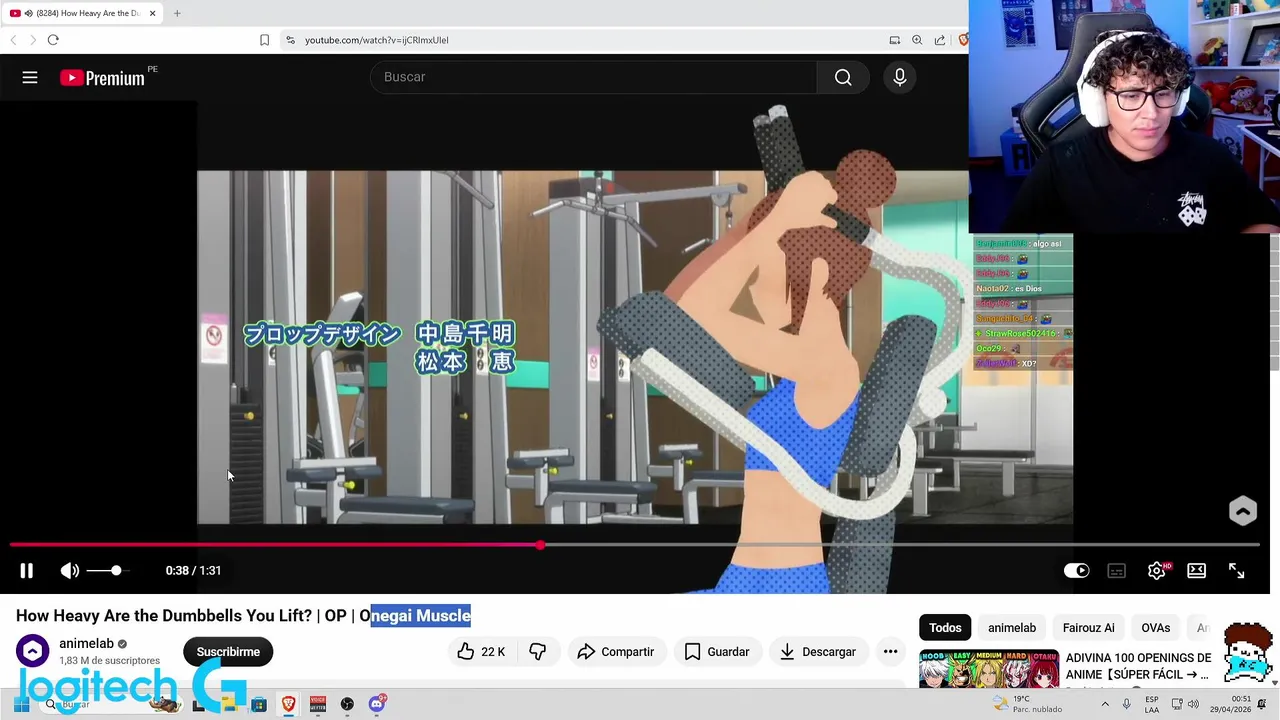Open OBS Studio from the taskbar
Viewport: 1280px width, 720px height.
click(347, 704)
